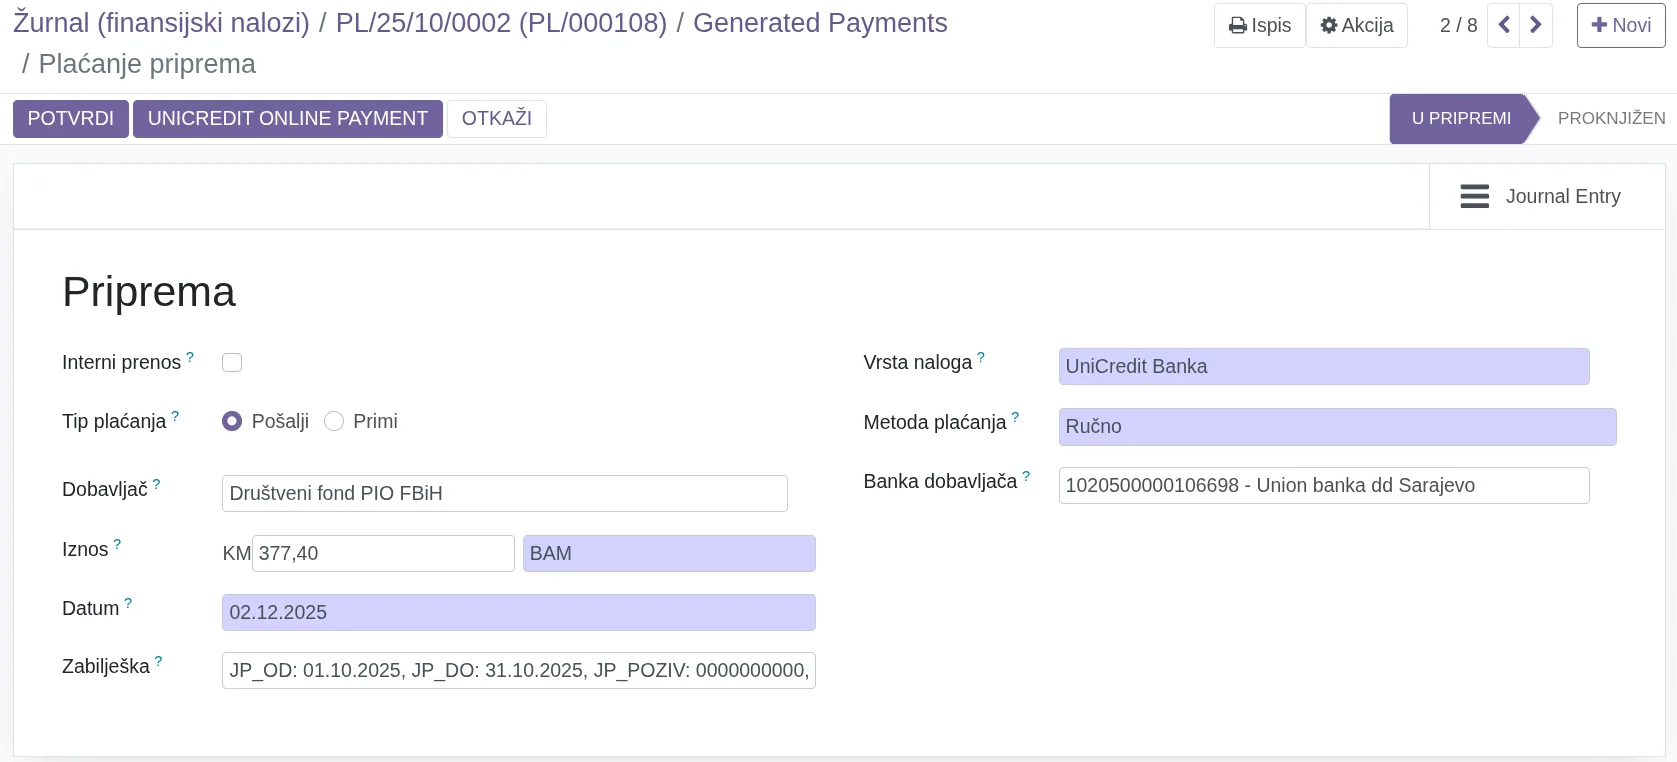Enable the Interni prenos checkbox

tap(232, 362)
